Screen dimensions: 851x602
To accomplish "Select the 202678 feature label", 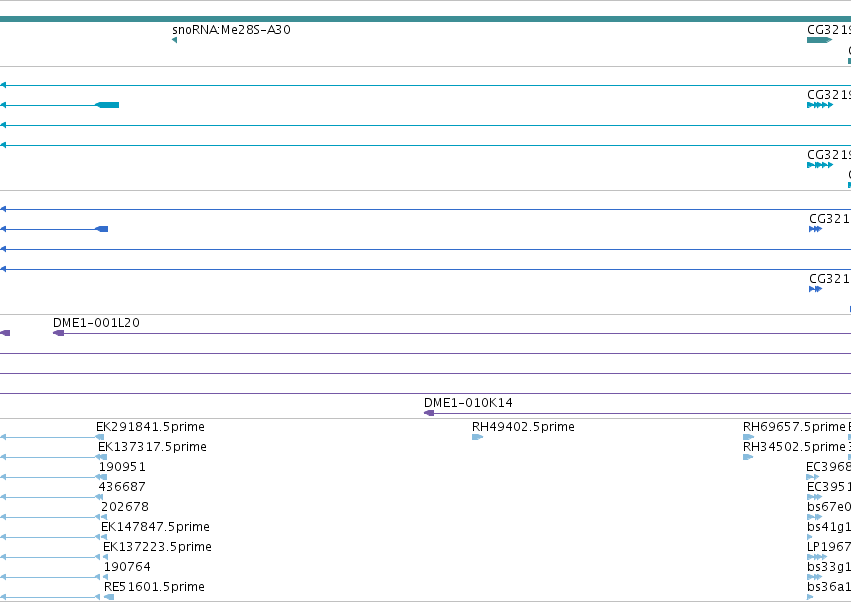I will click(125, 507).
